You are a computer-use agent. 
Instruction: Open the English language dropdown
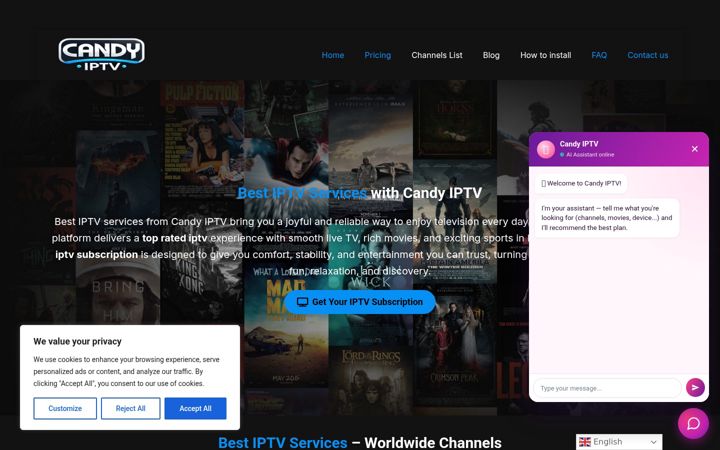pos(619,442)
